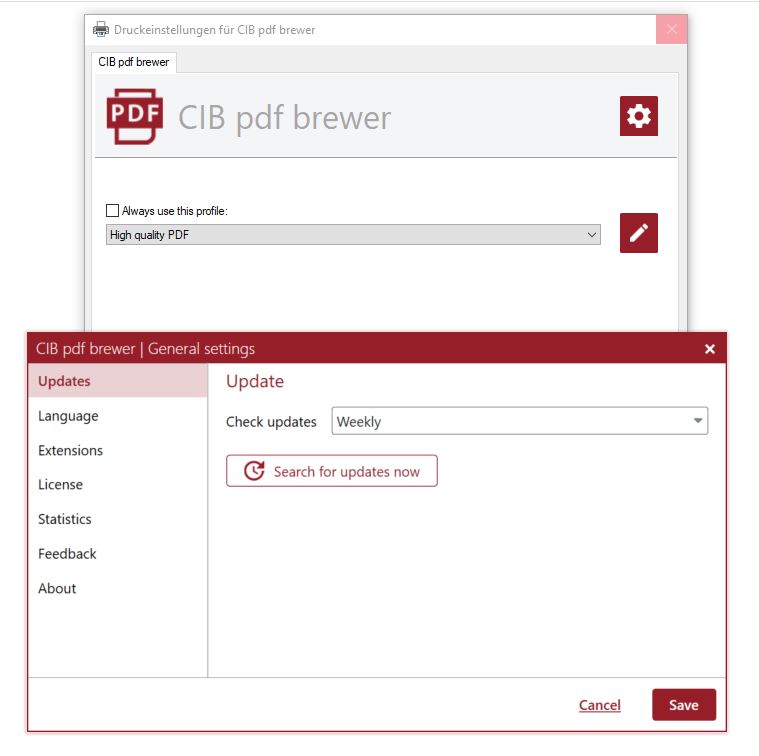Click the CIB pdf brewer PDF logo

coord(135,116)
